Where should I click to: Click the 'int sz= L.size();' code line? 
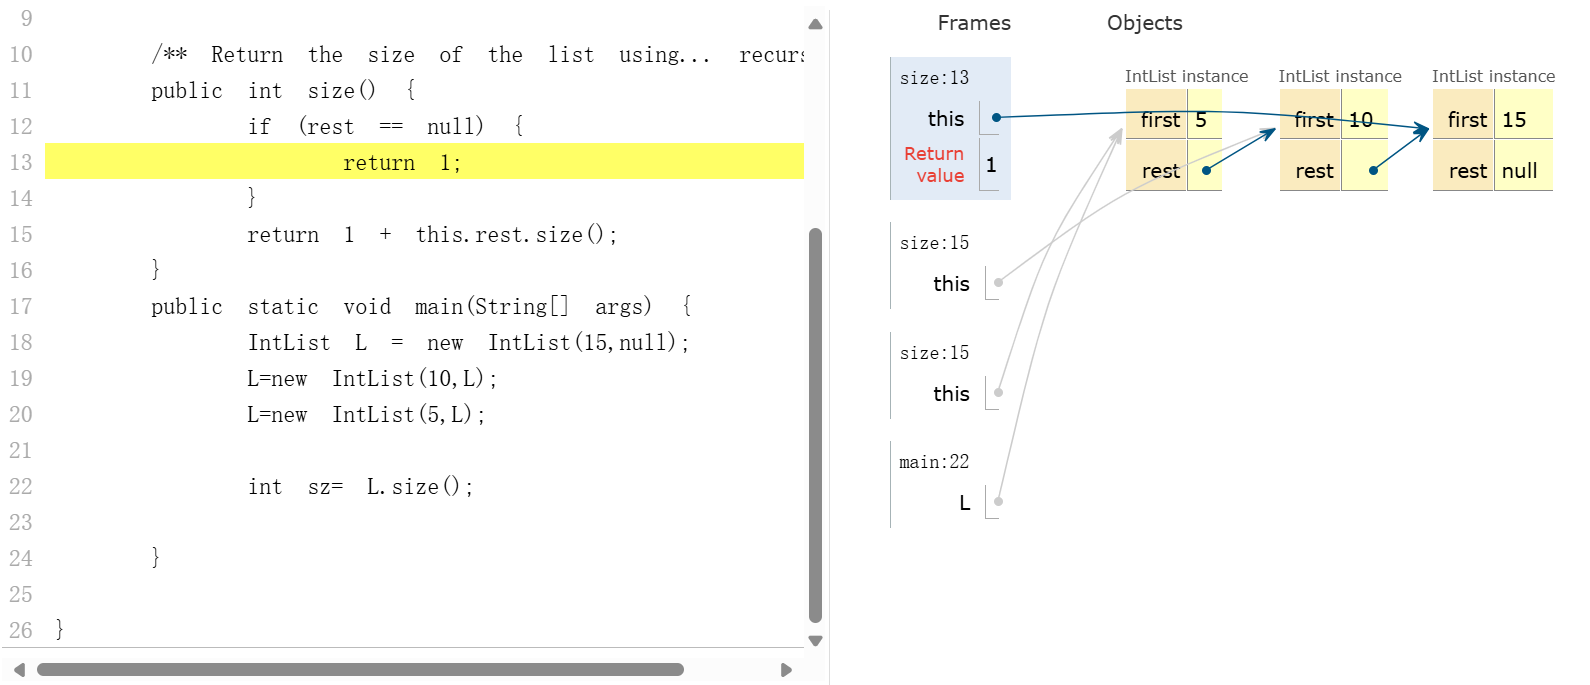tap(360, 487)
